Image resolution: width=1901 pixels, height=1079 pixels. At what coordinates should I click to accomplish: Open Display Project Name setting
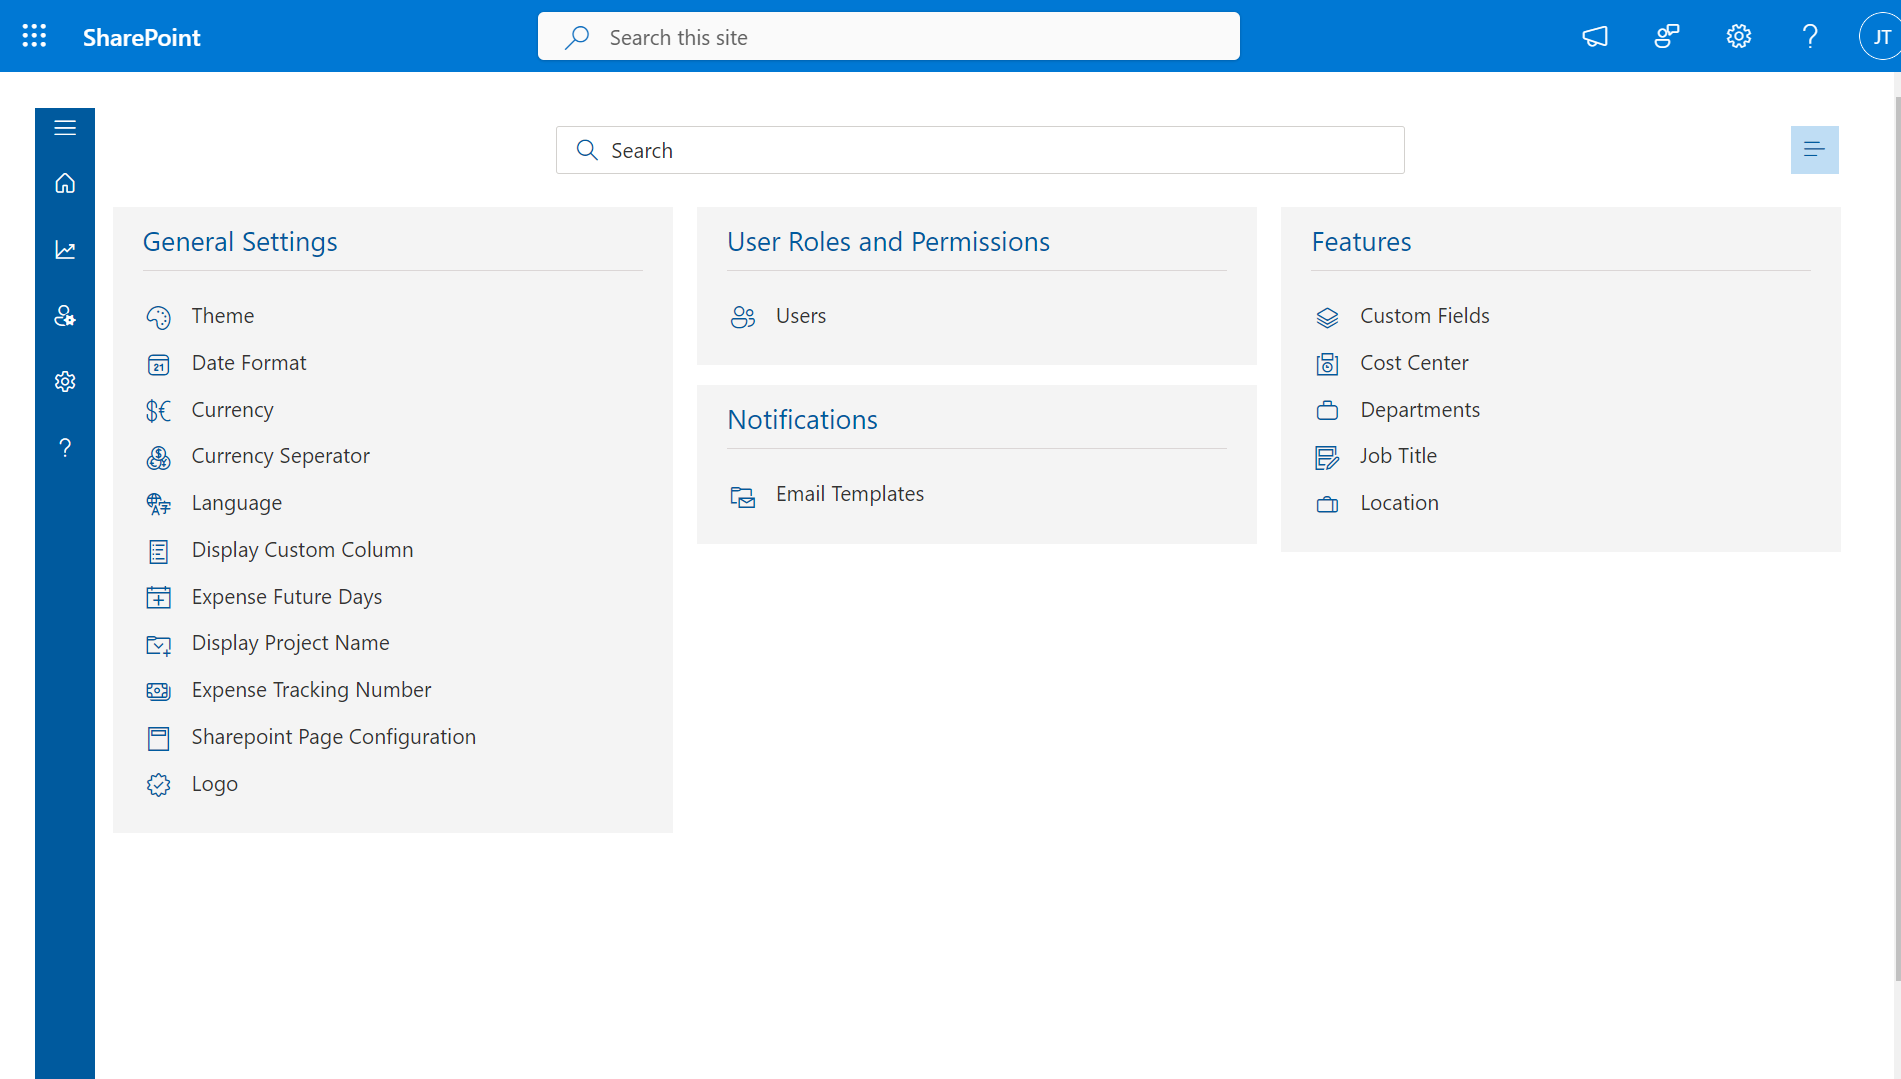pos(290,643)
